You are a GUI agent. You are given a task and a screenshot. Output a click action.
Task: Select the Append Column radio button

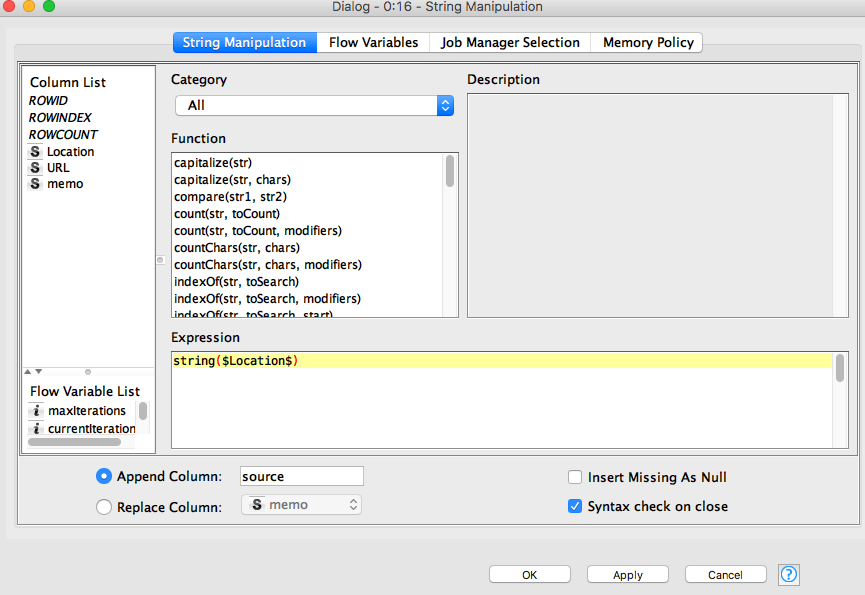point(104,476)
